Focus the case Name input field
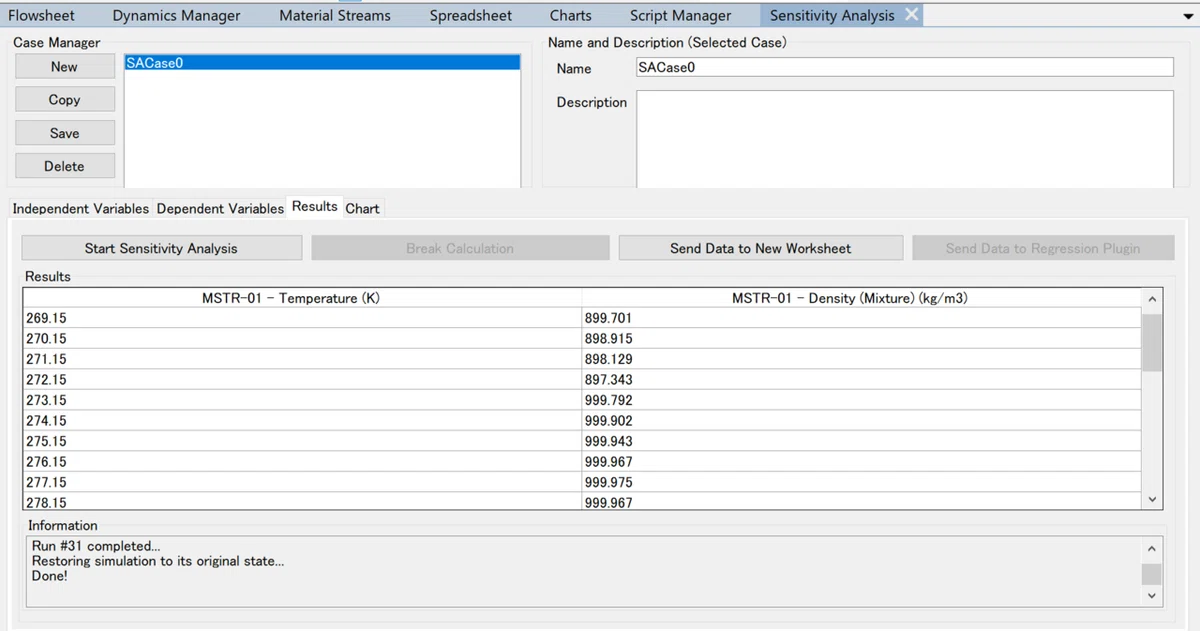The width and height of the screenshot is (1200, 631). pos(905,67)
